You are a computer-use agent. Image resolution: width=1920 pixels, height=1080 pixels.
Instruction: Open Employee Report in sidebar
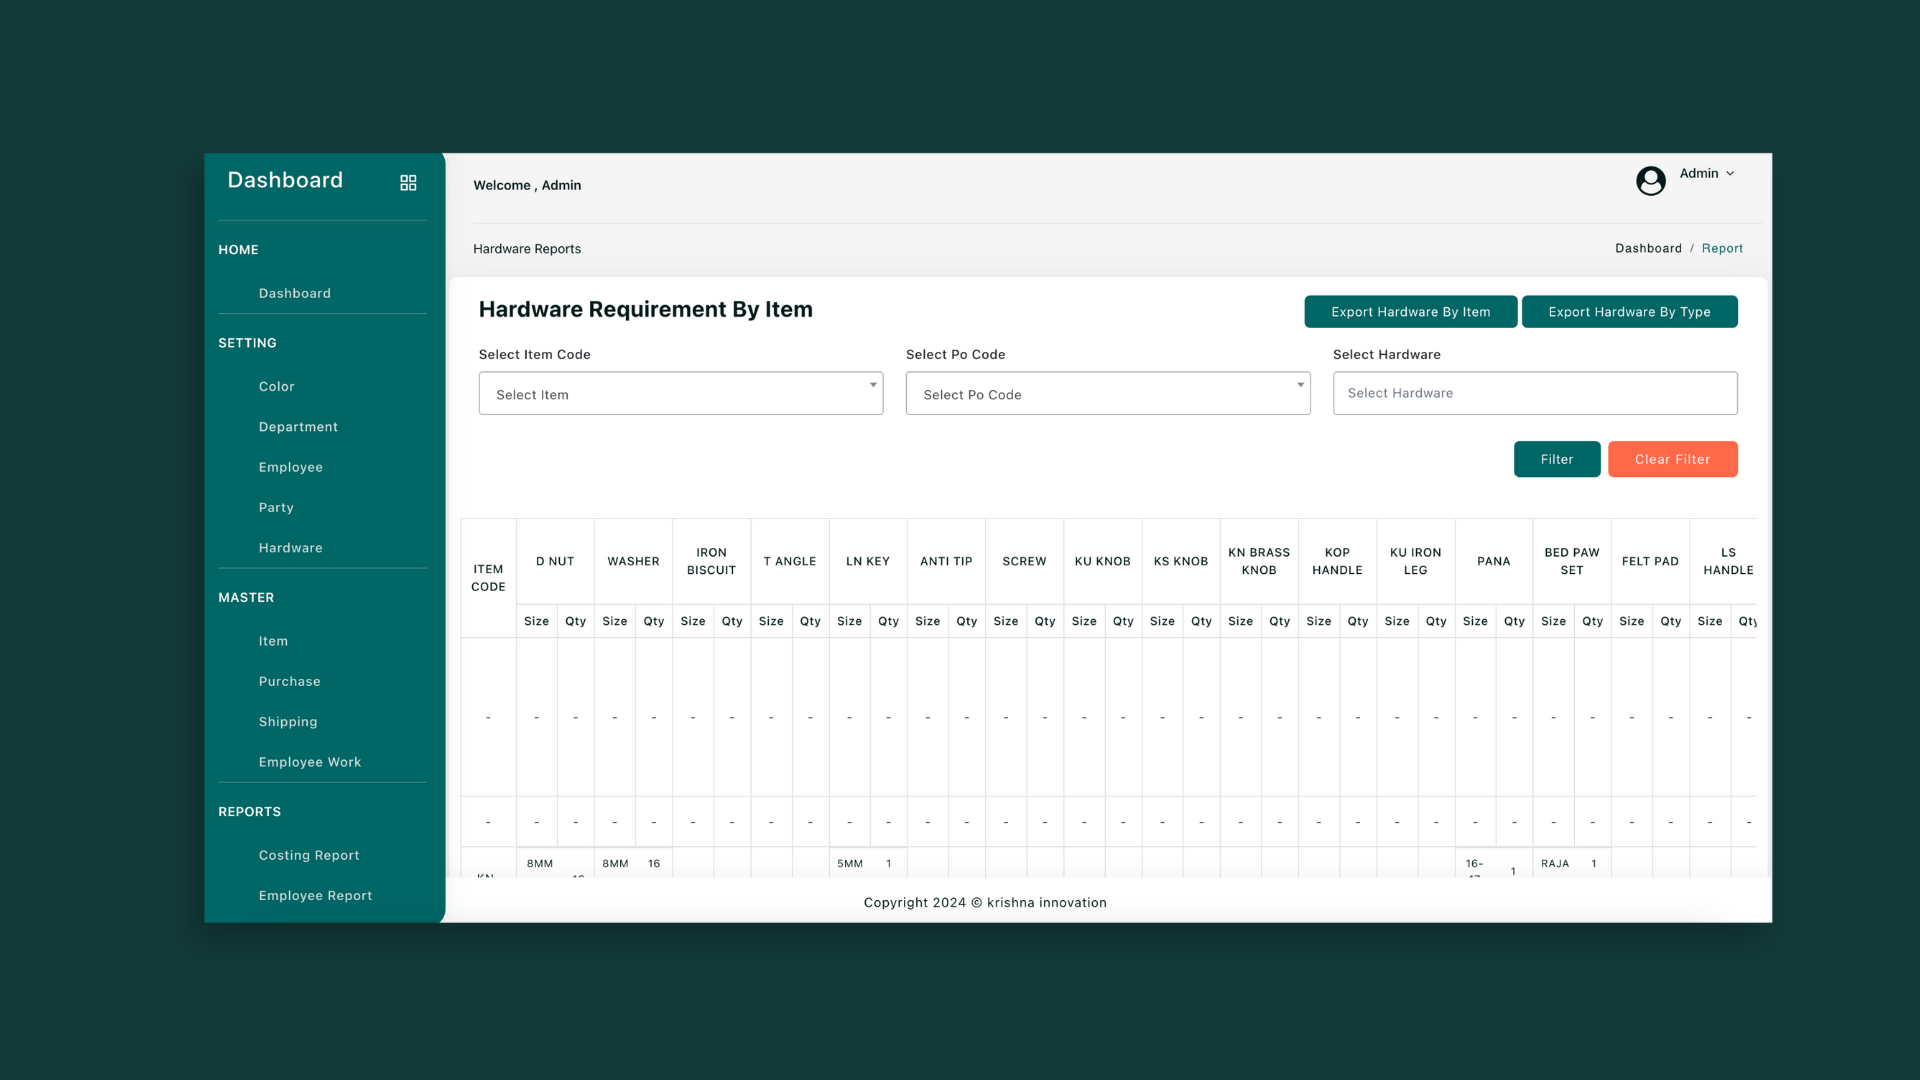tap(315, 896)
